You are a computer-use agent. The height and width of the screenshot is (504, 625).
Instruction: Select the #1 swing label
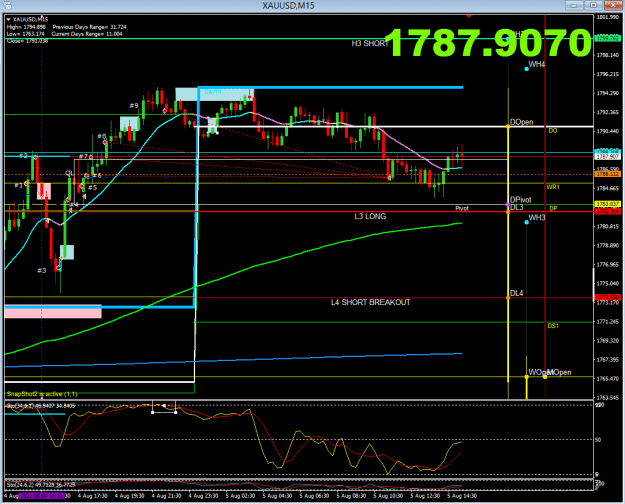tap(18, 185)
